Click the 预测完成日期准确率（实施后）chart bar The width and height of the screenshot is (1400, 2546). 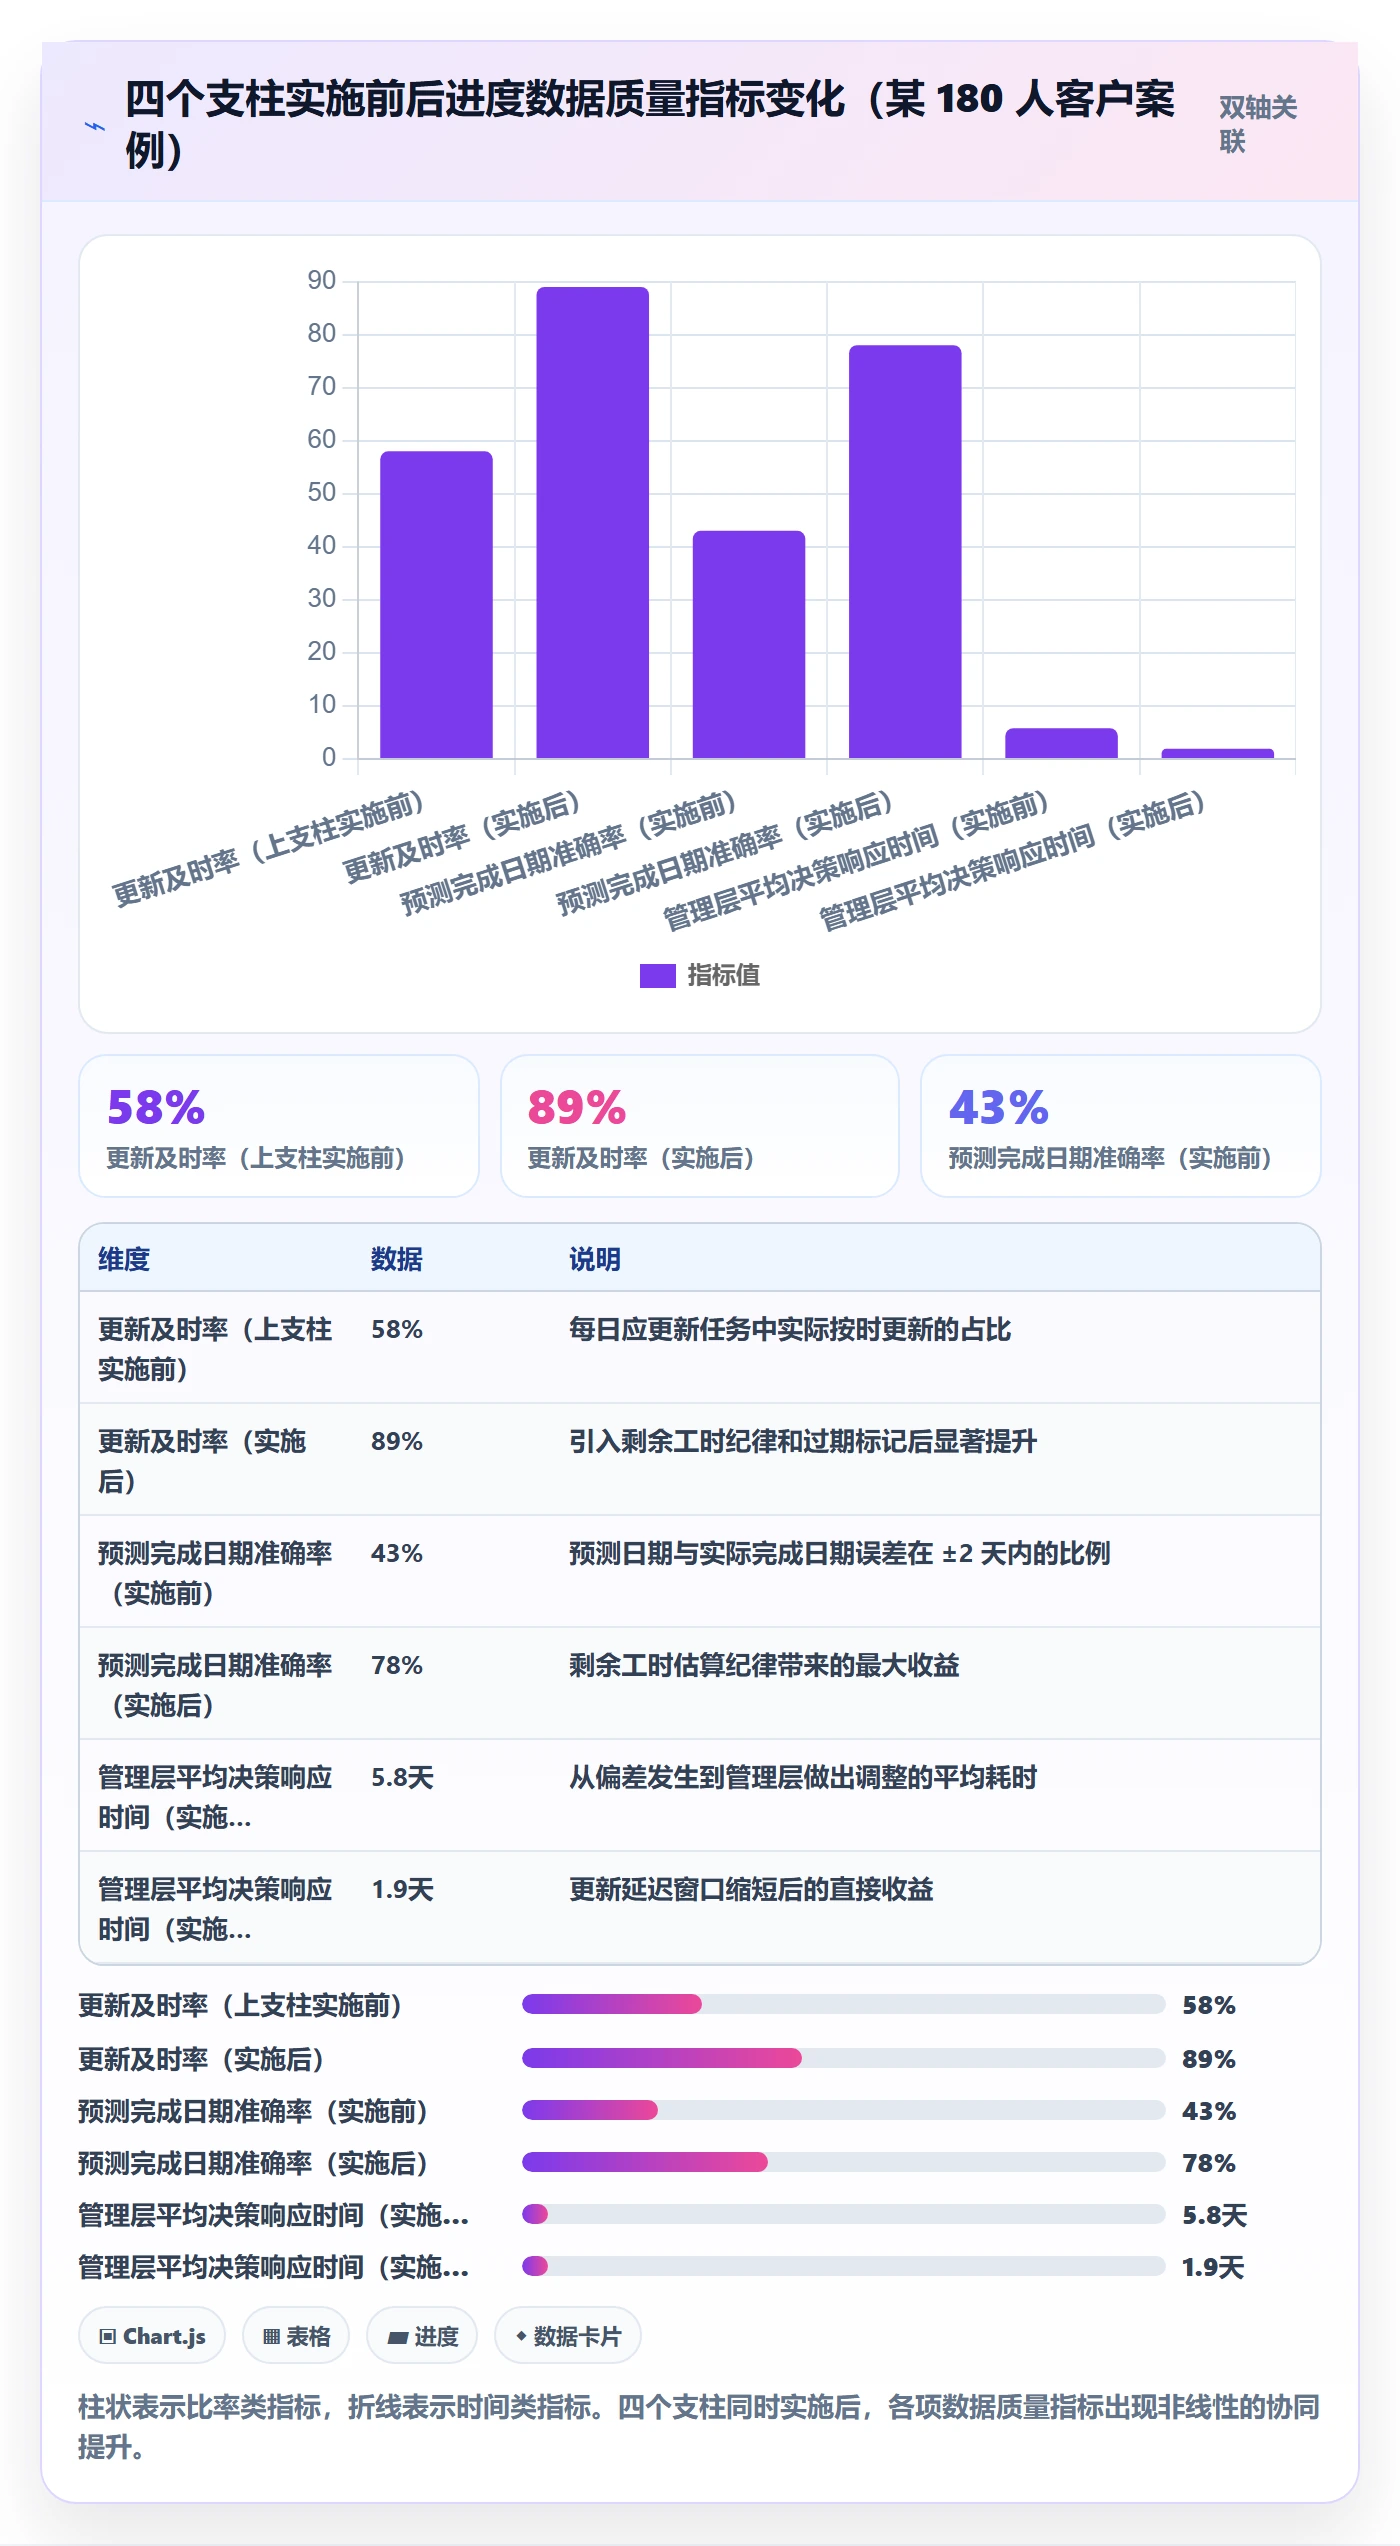(x=905, y=551)
